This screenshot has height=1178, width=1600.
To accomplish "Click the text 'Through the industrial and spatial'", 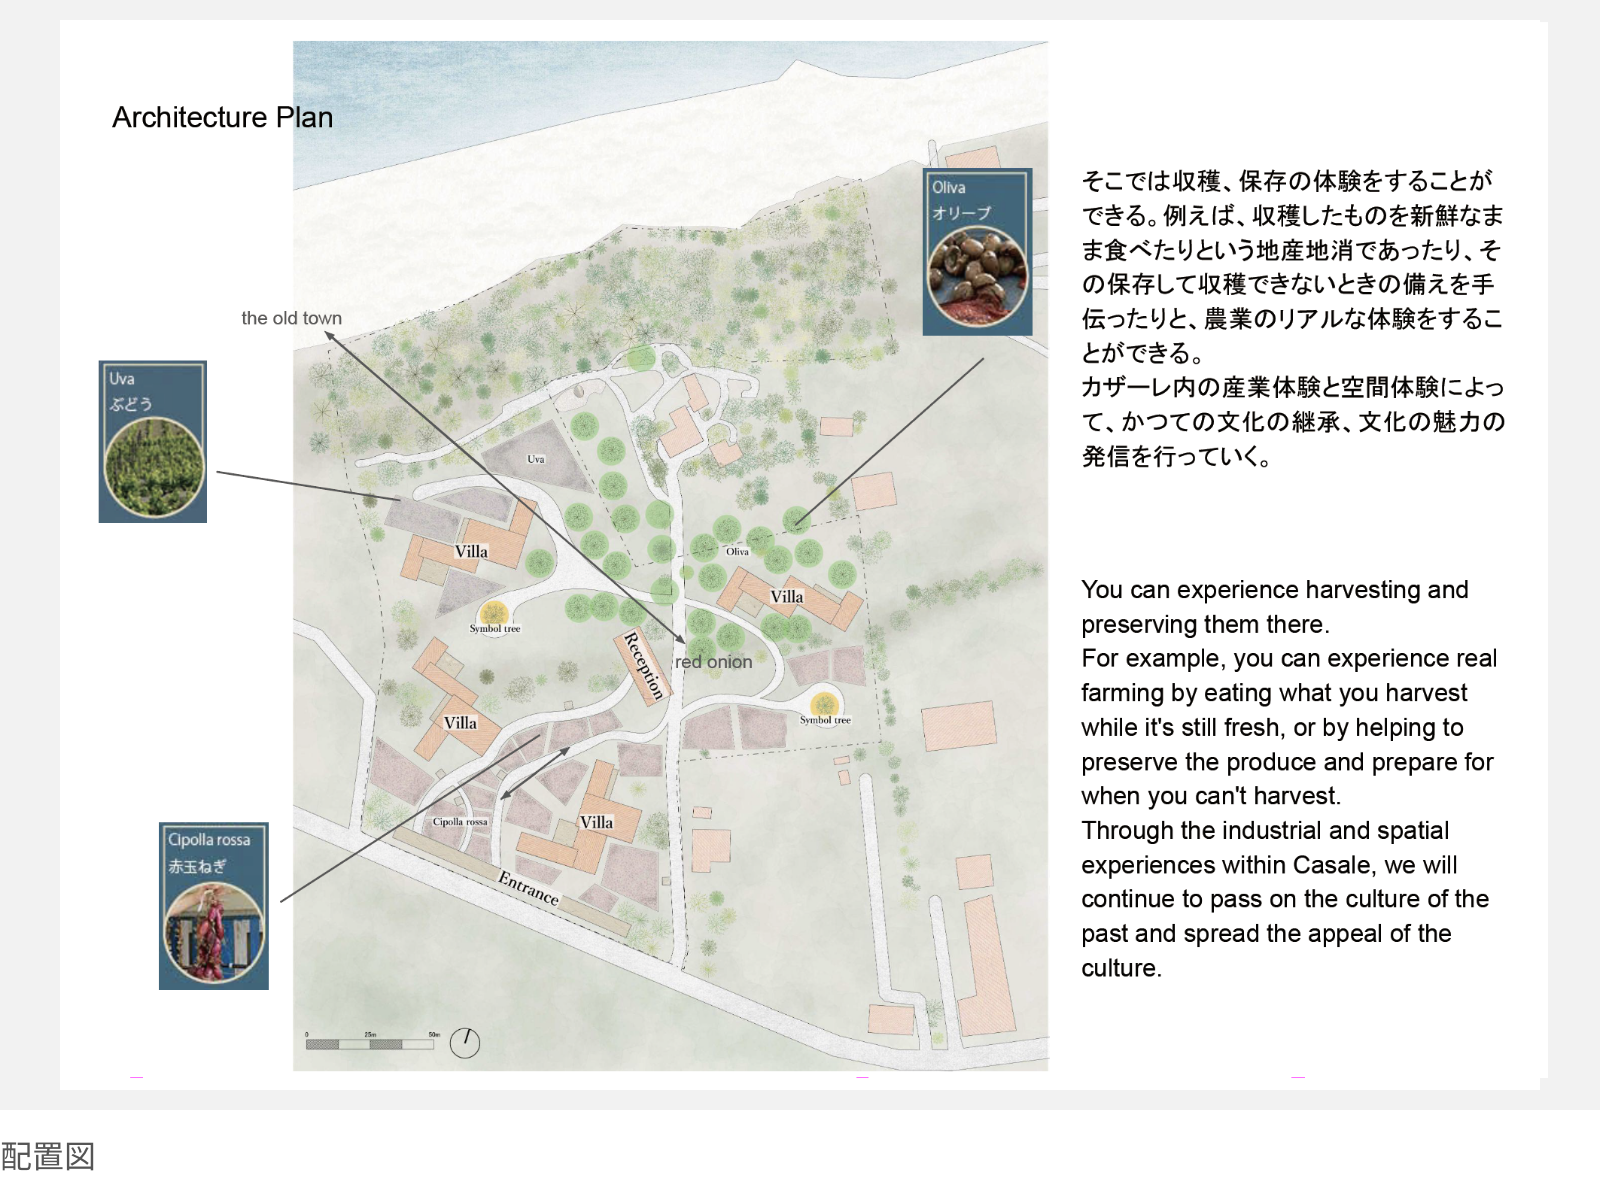I will point(1265,831).
